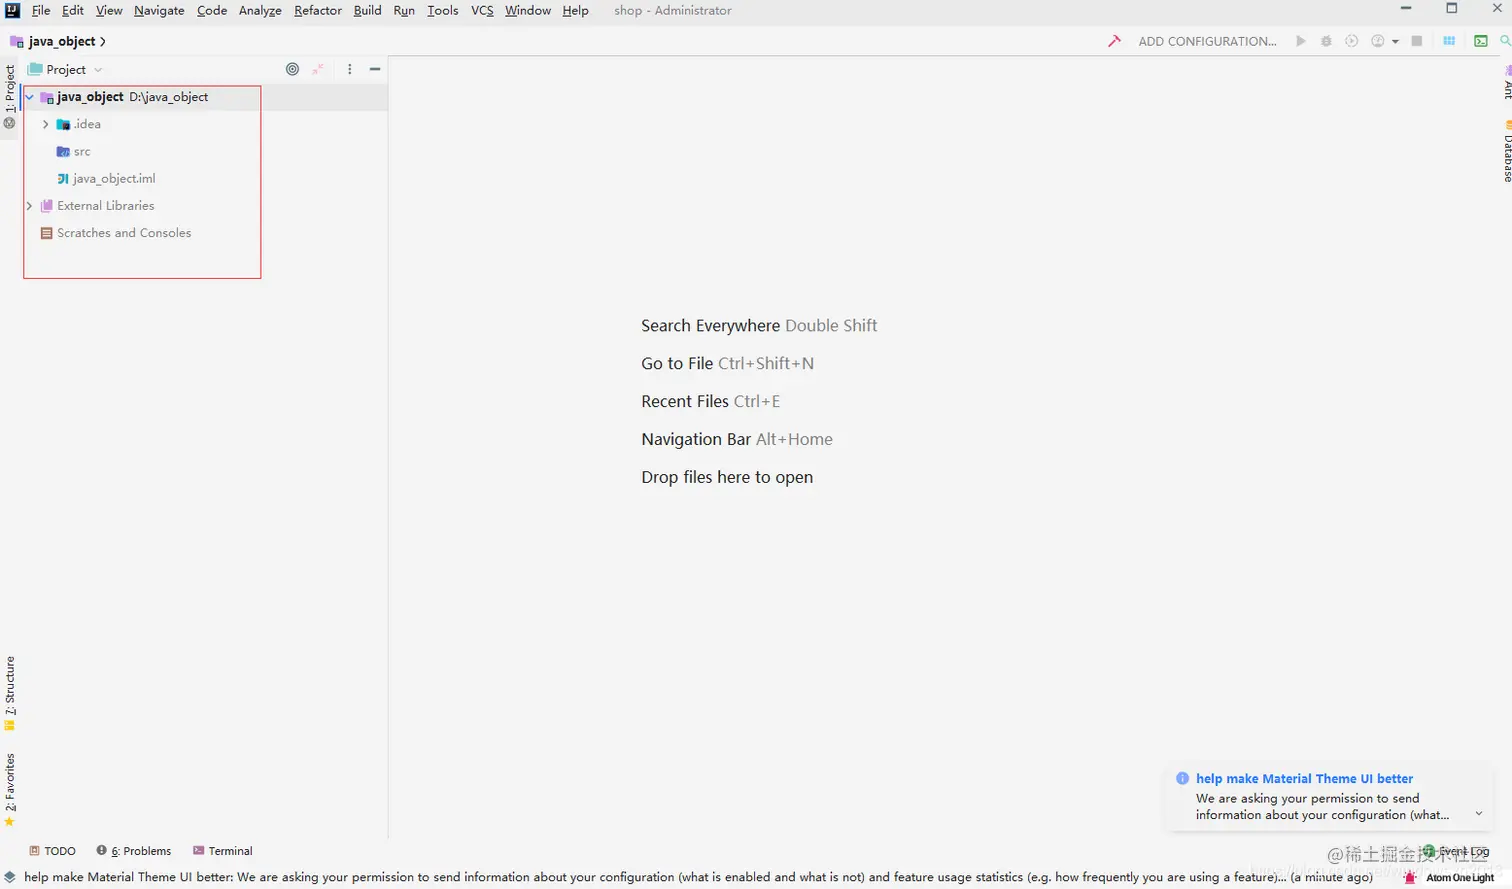
Task: Open the Run menu
Action: tap(404, 10)
